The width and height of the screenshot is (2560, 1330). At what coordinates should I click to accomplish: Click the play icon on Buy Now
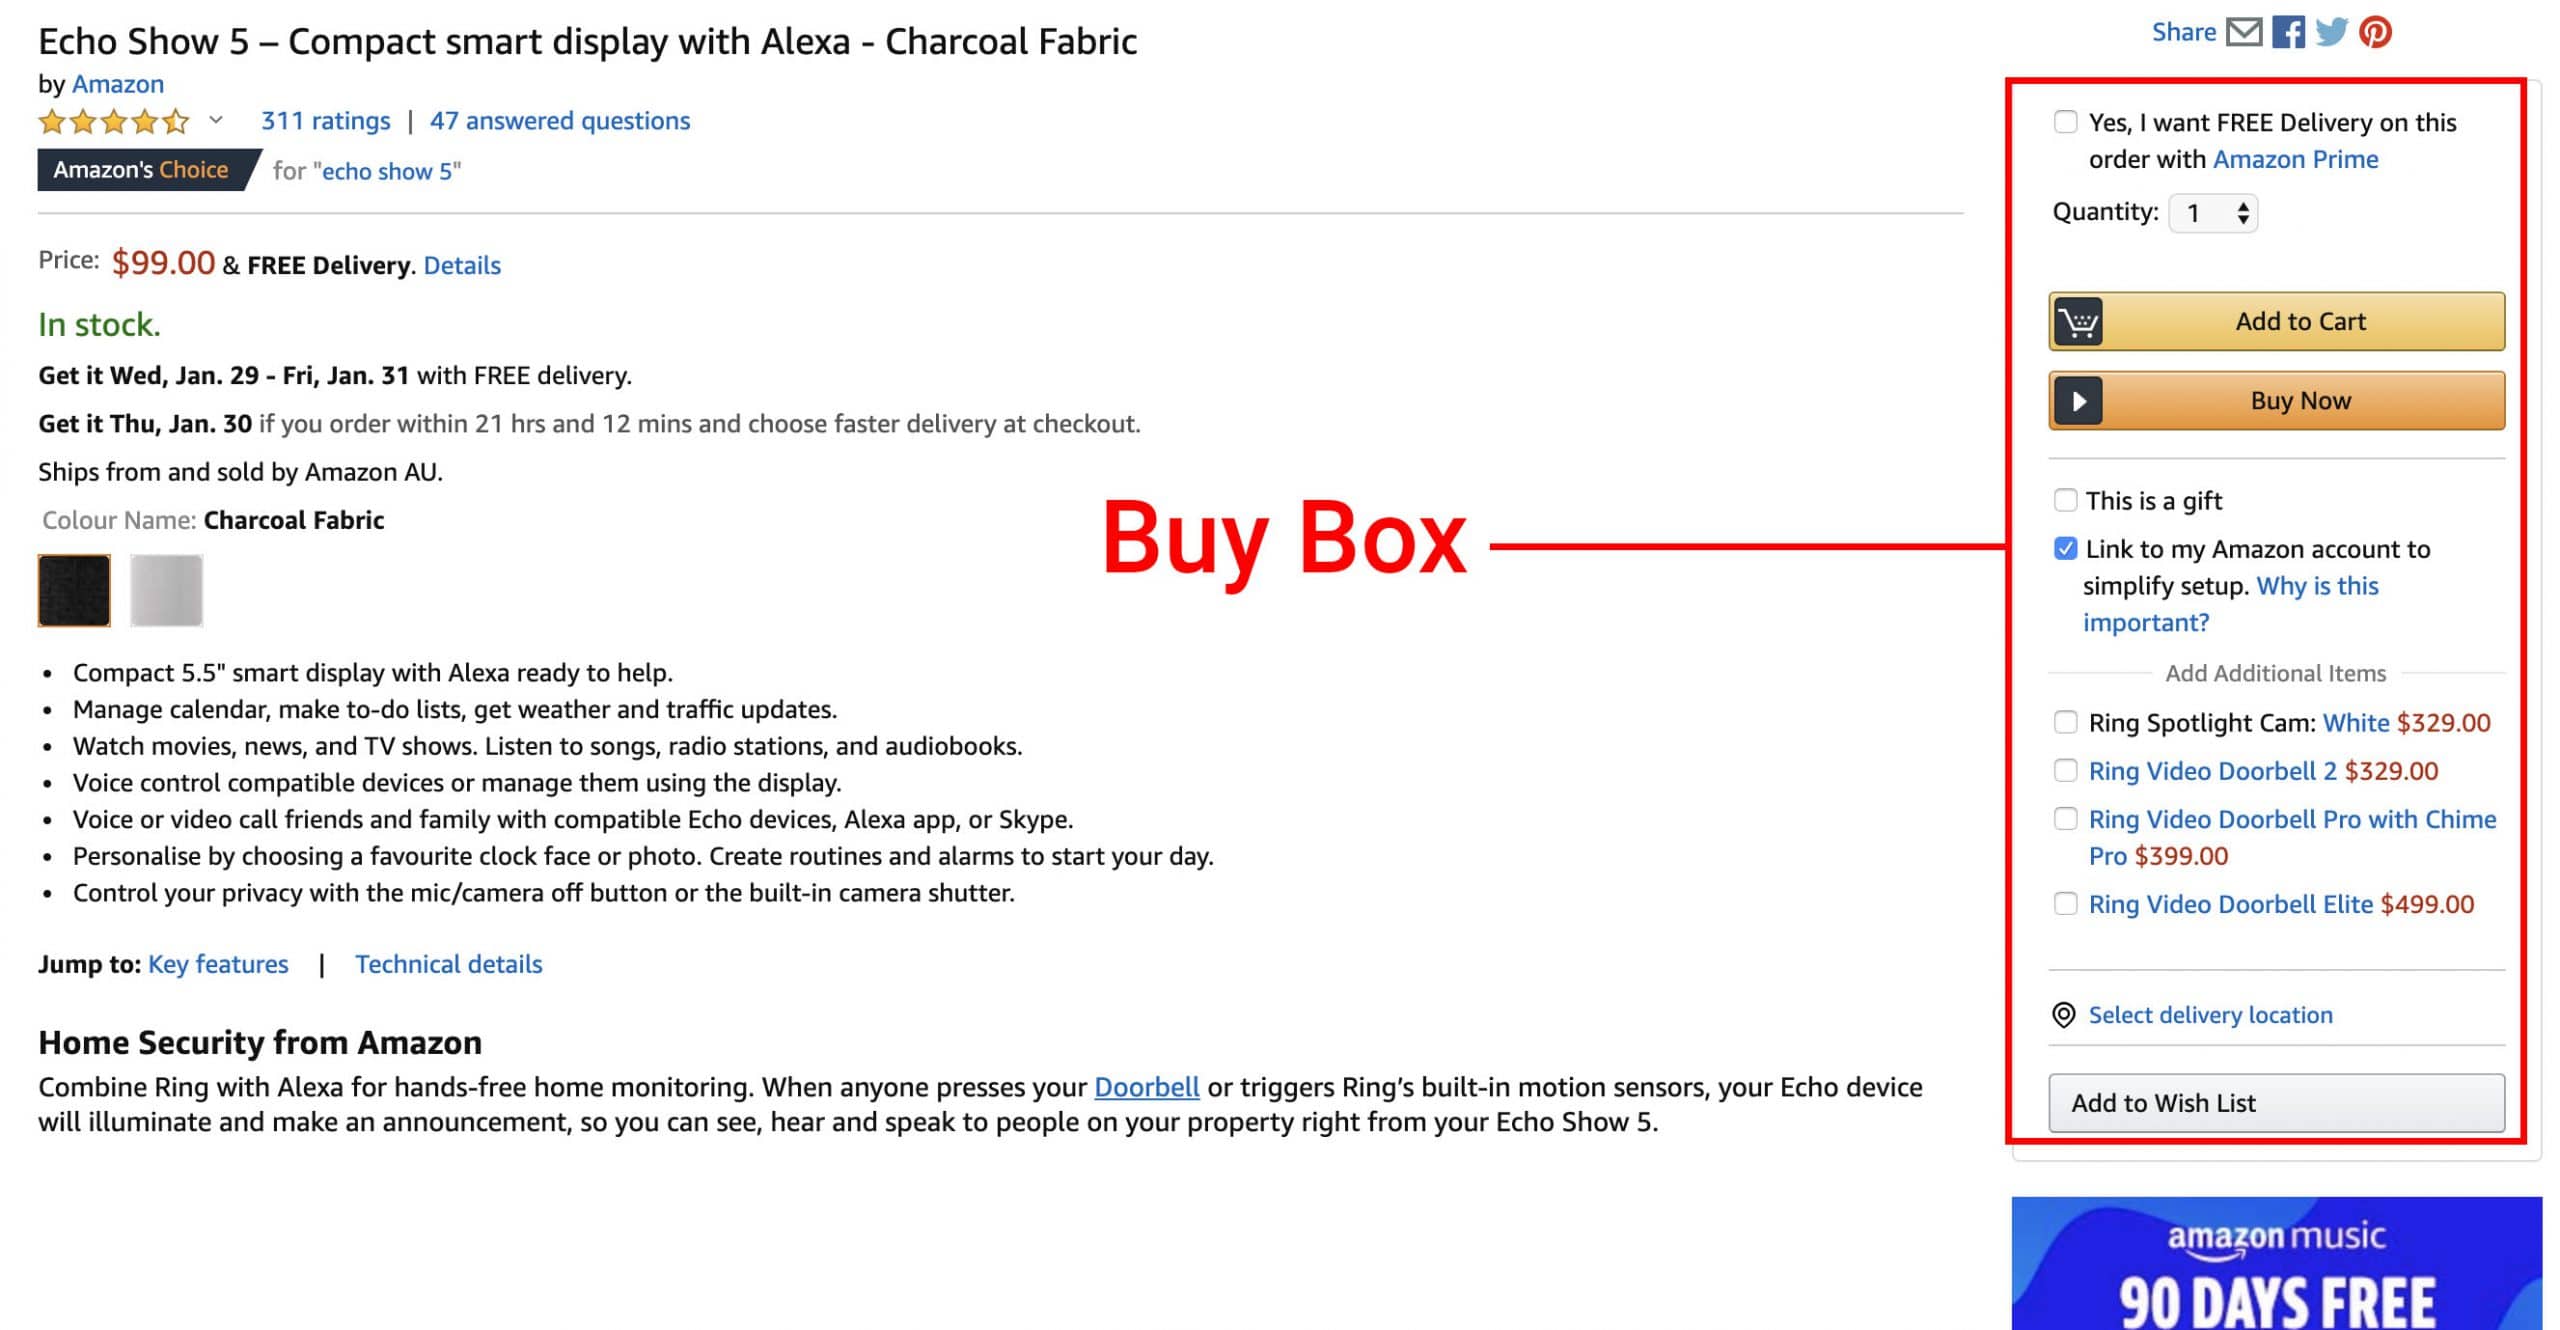tap(2078, 400)
